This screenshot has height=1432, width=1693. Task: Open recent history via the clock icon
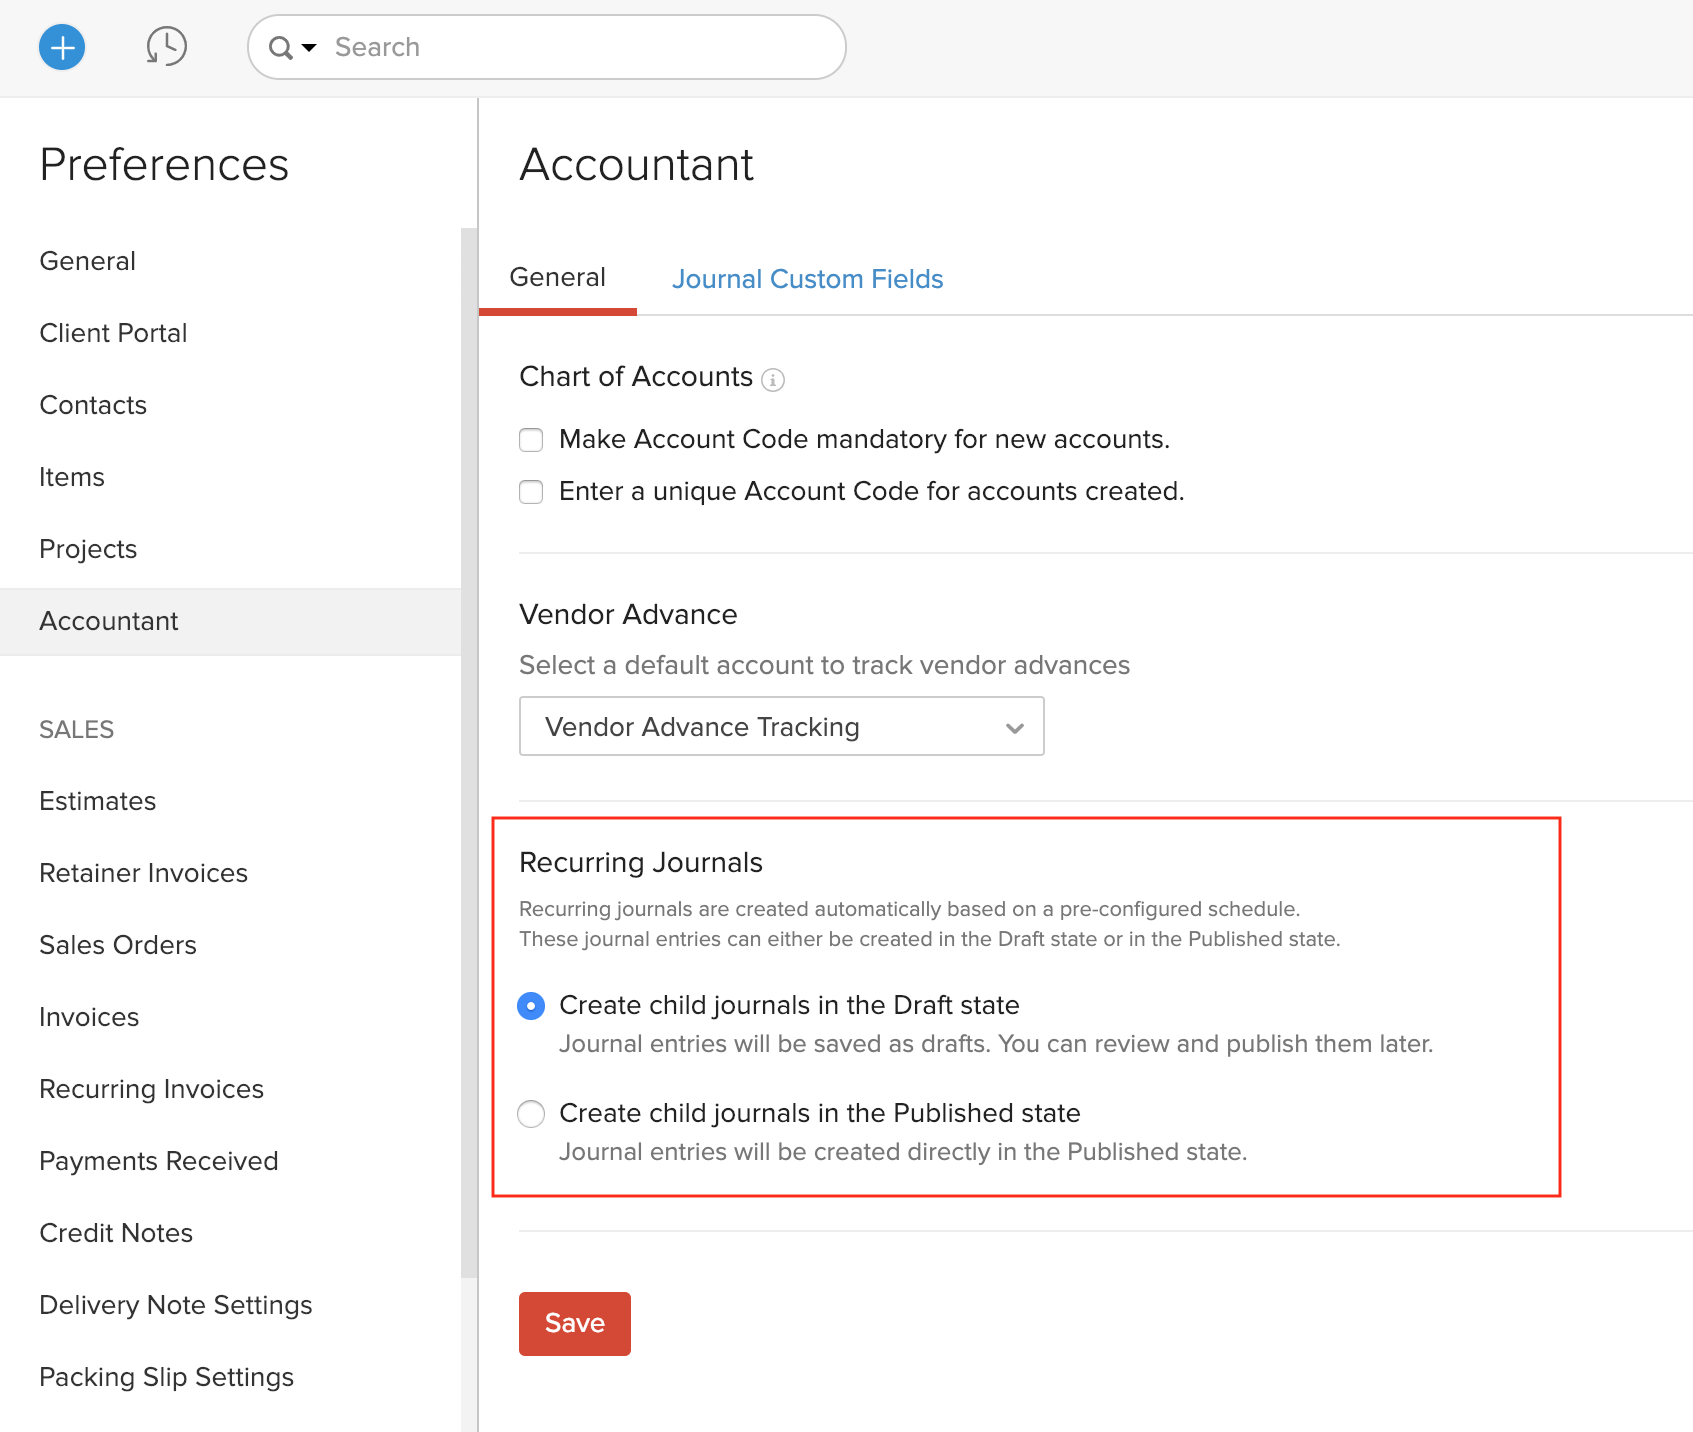166,47
